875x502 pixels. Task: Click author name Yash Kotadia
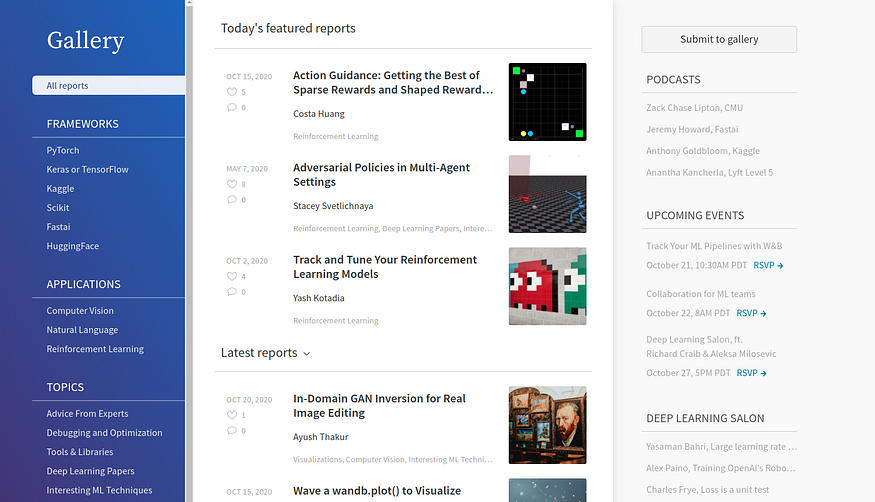[x=319, y=298]
